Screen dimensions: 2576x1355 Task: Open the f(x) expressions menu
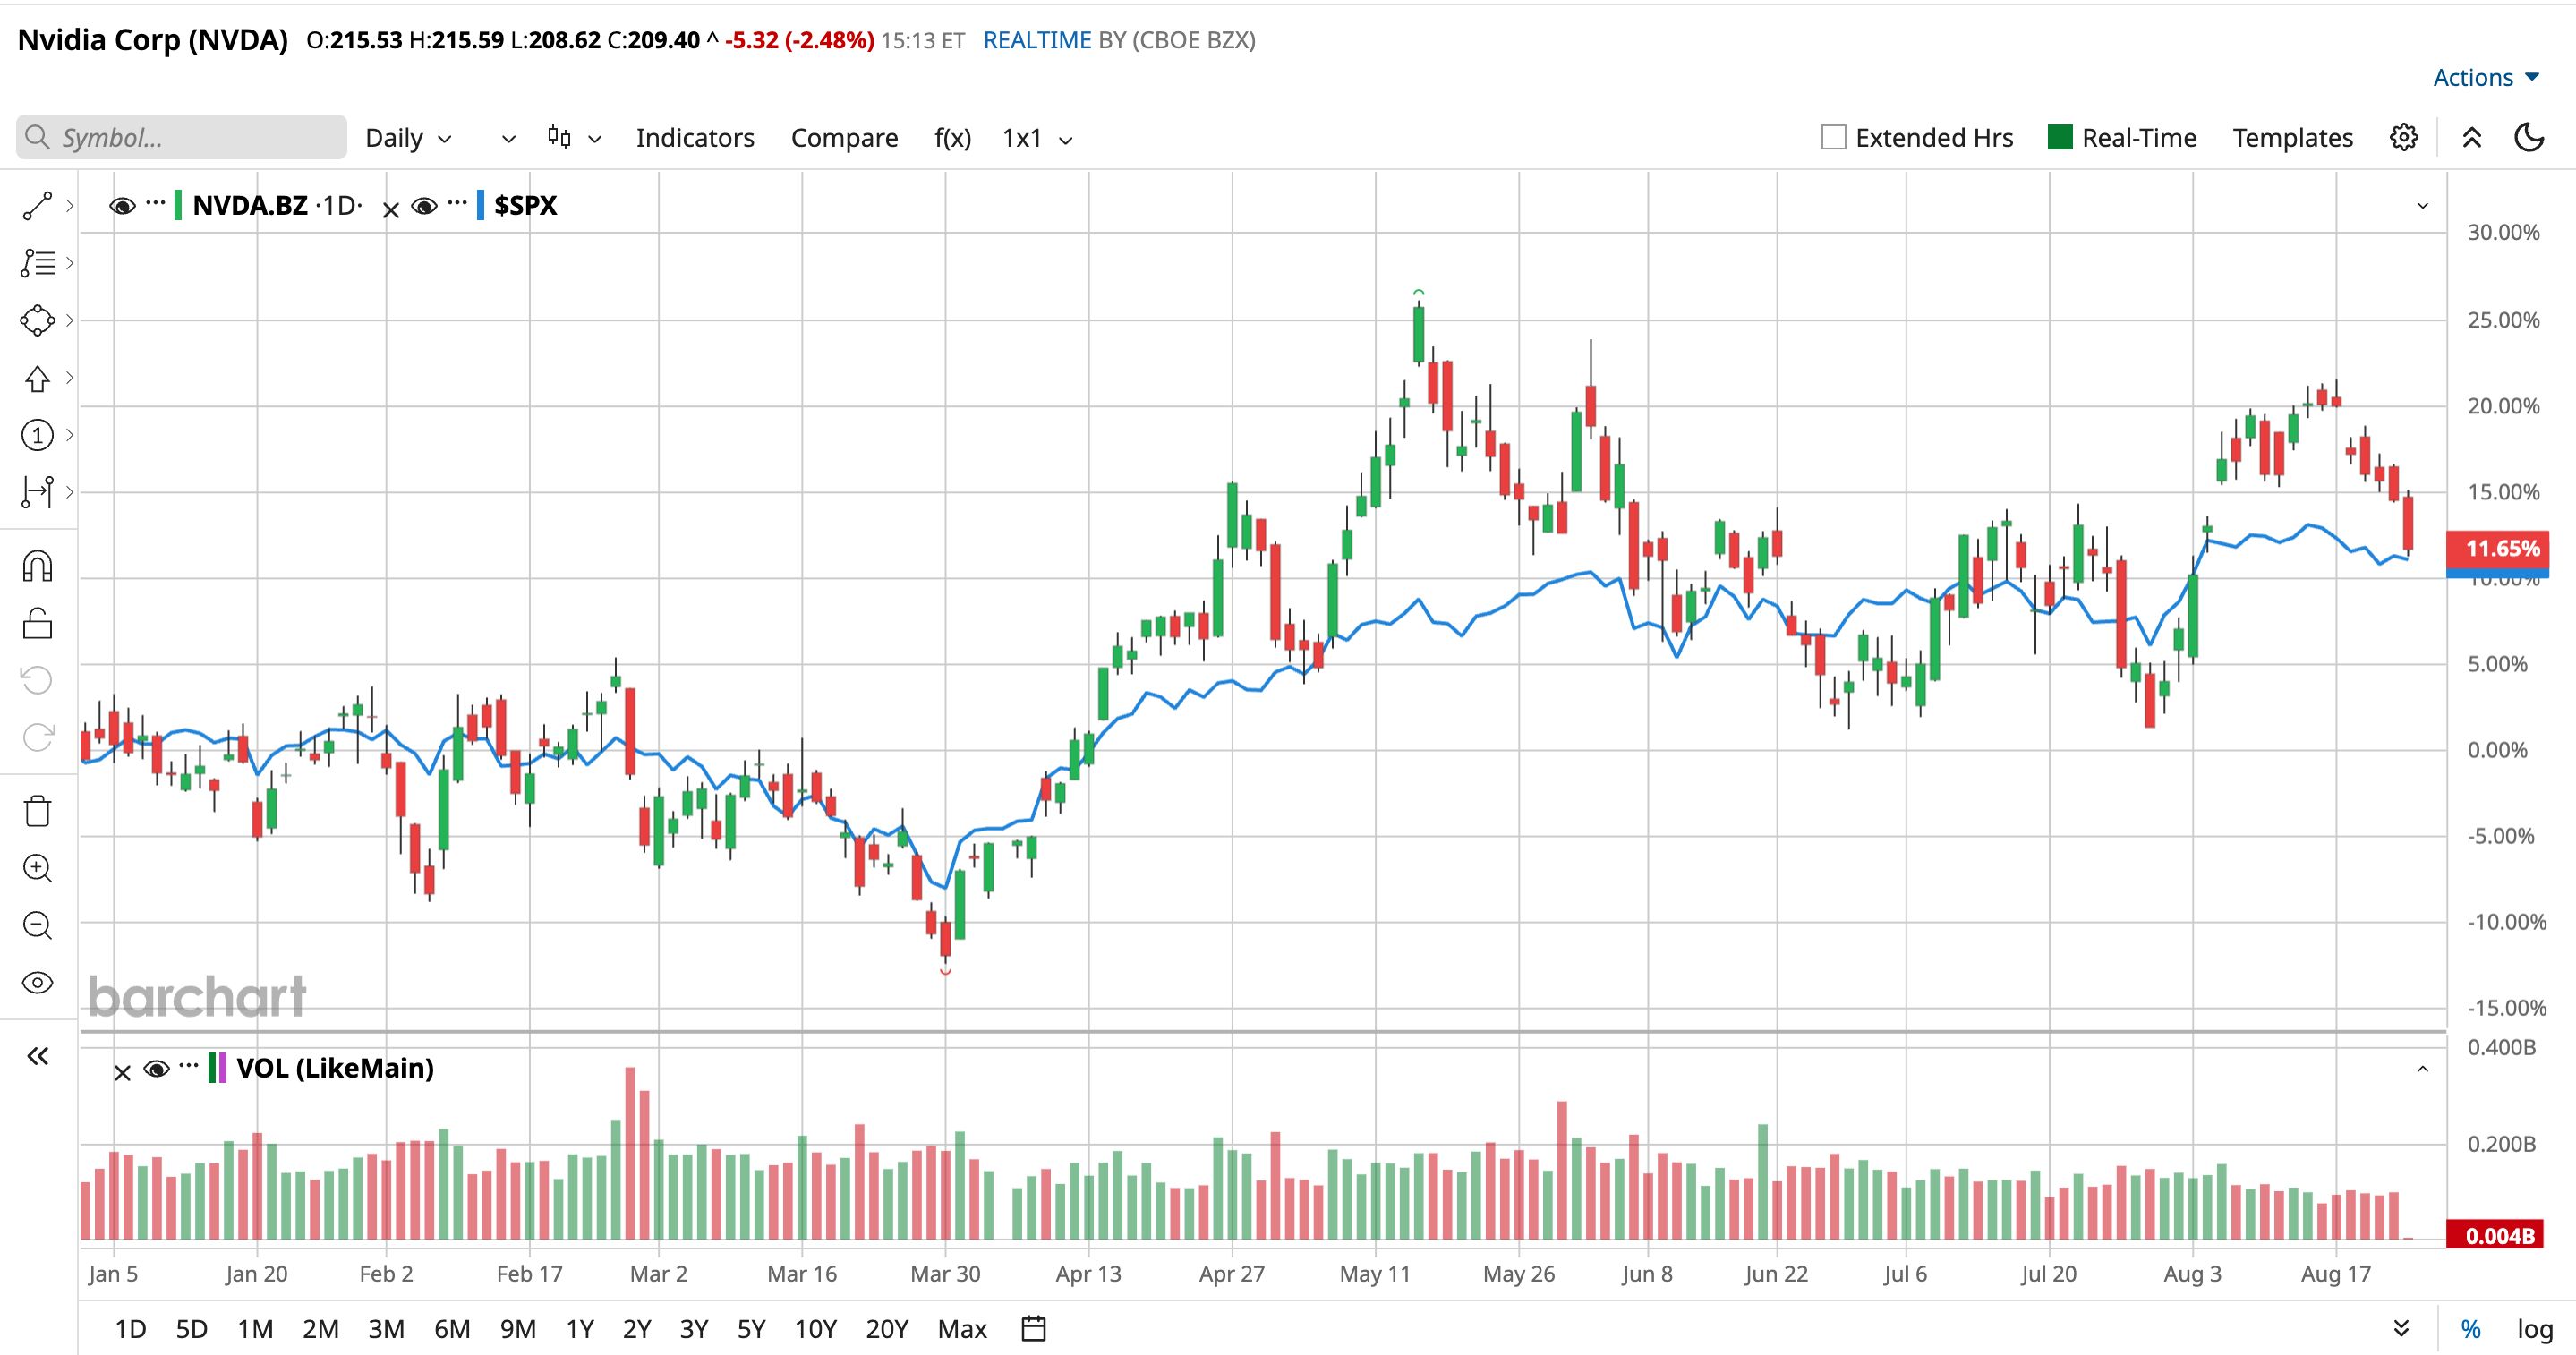pyautogui.click(x=953, y=138)
